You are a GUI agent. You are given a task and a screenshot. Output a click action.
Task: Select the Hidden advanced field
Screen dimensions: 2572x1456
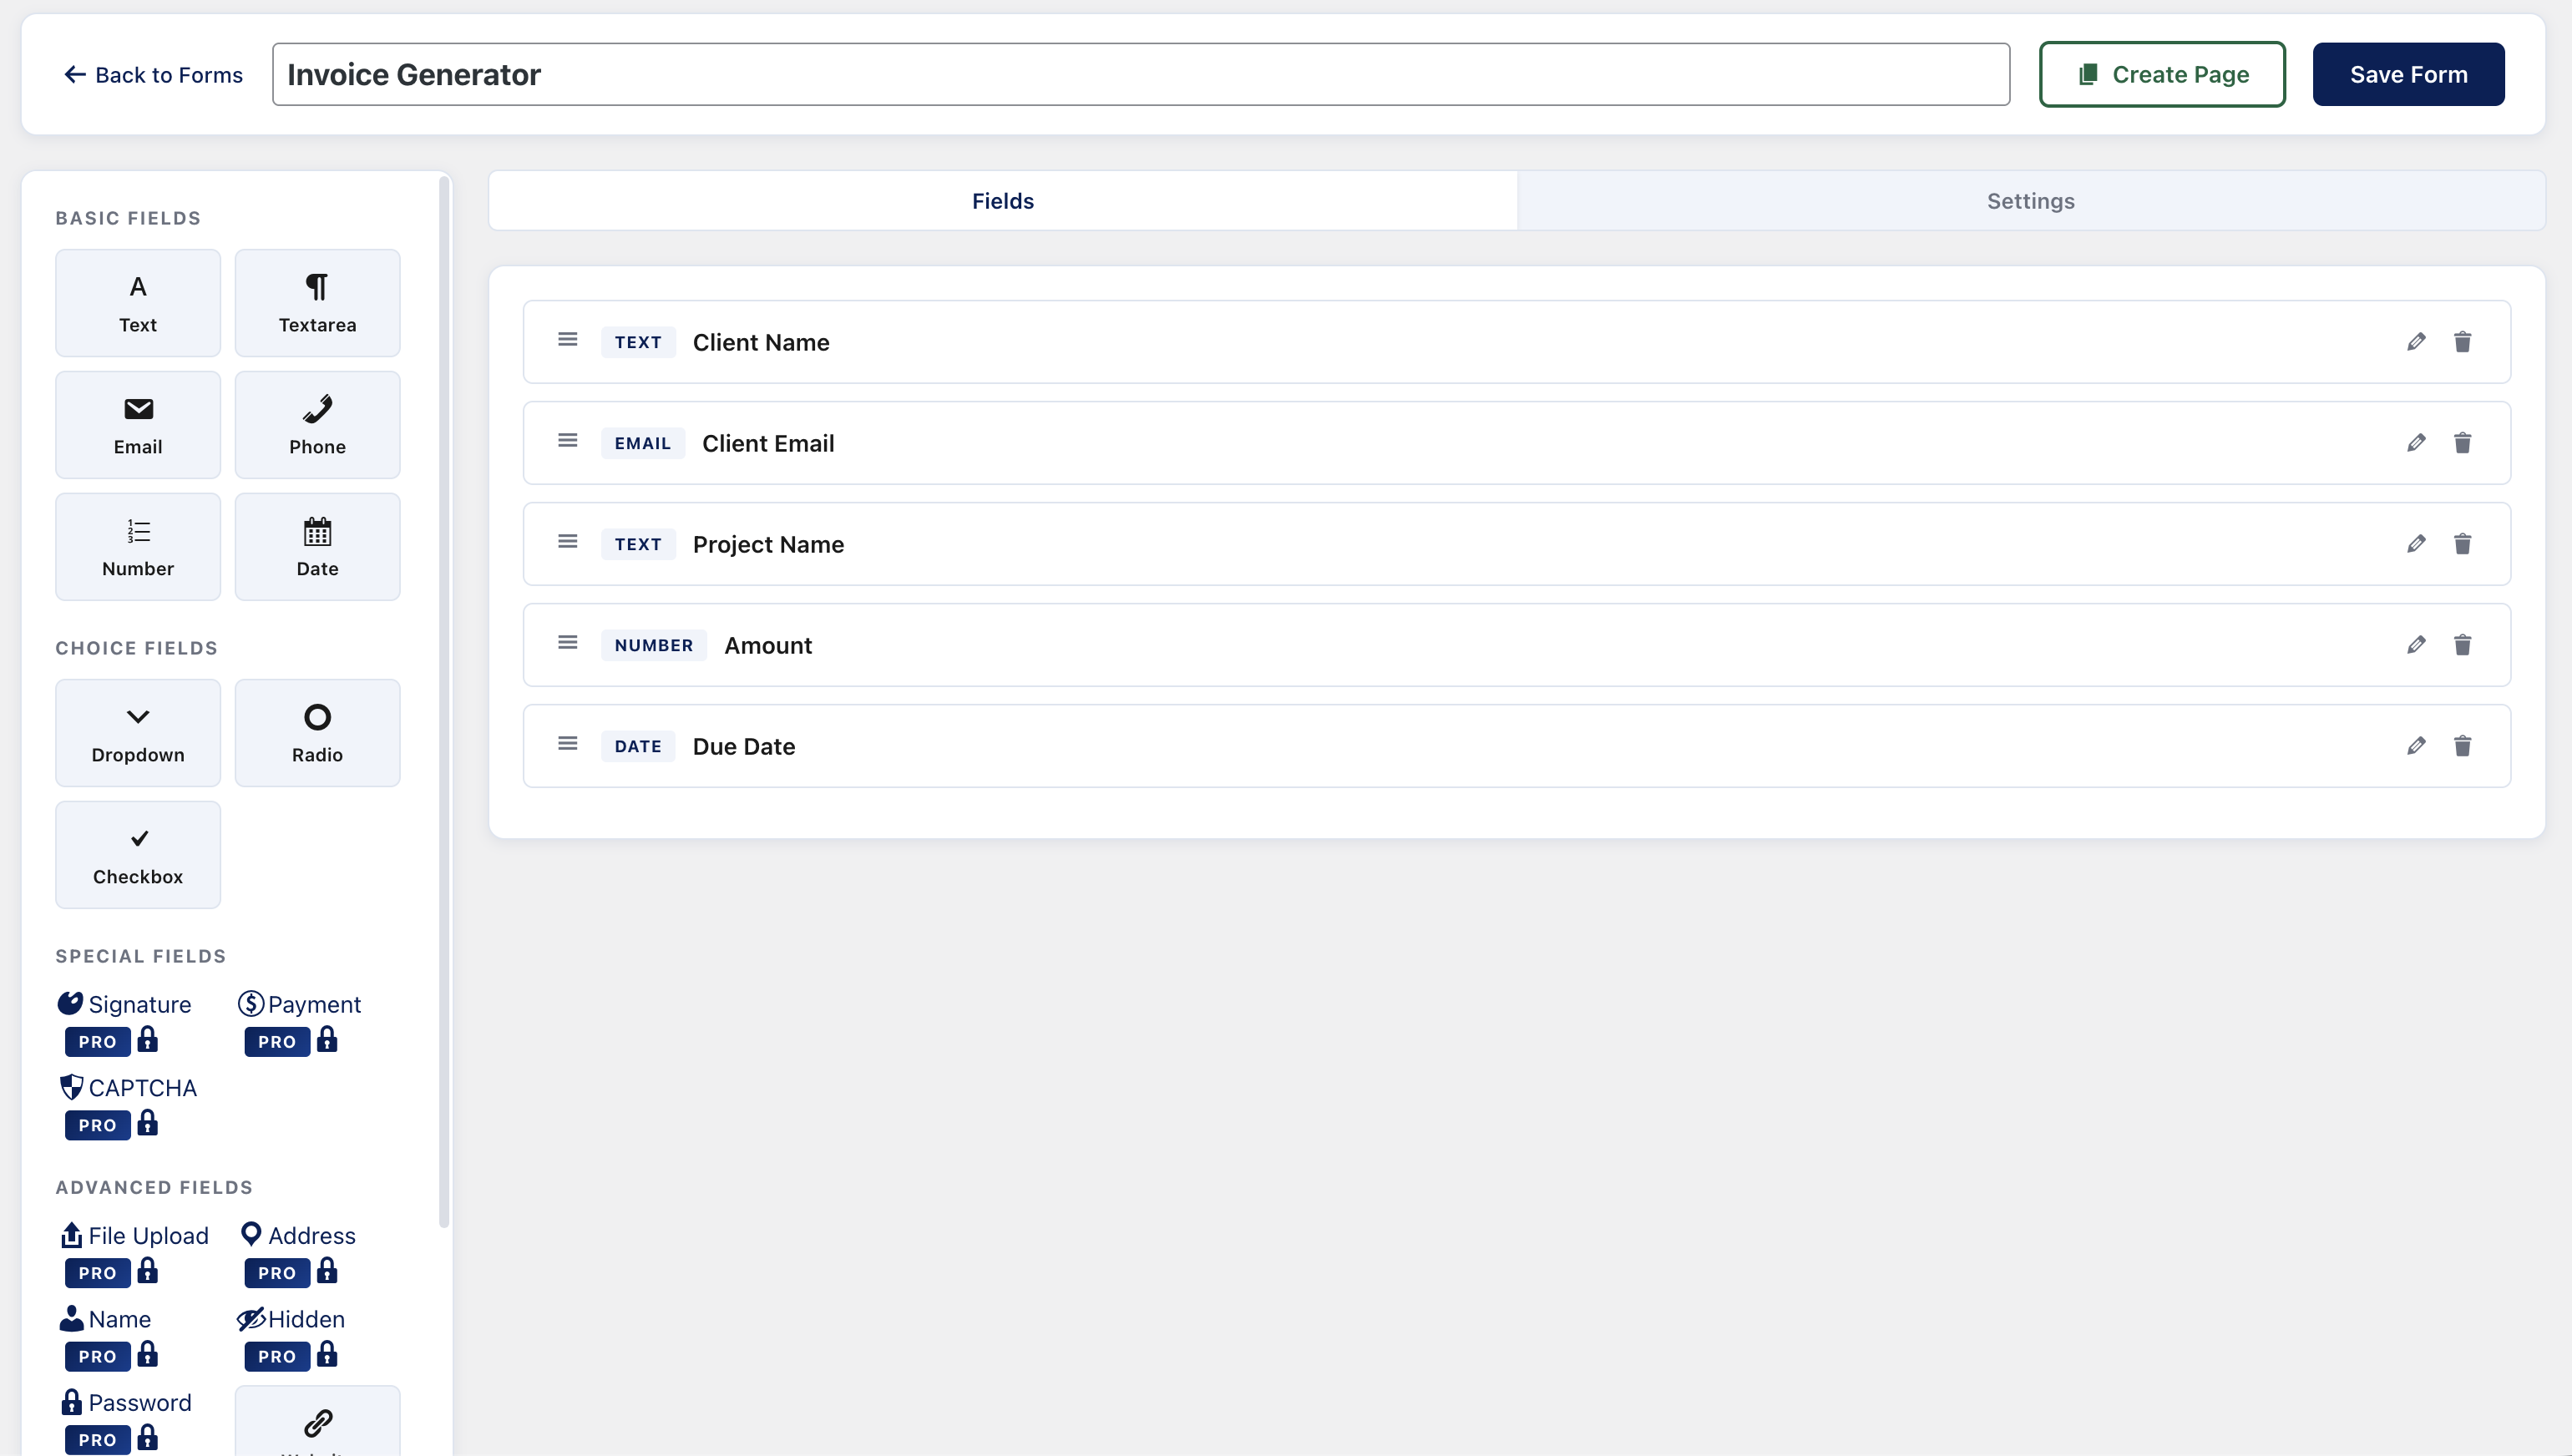pyautogui.click(x=291, y=1318)
